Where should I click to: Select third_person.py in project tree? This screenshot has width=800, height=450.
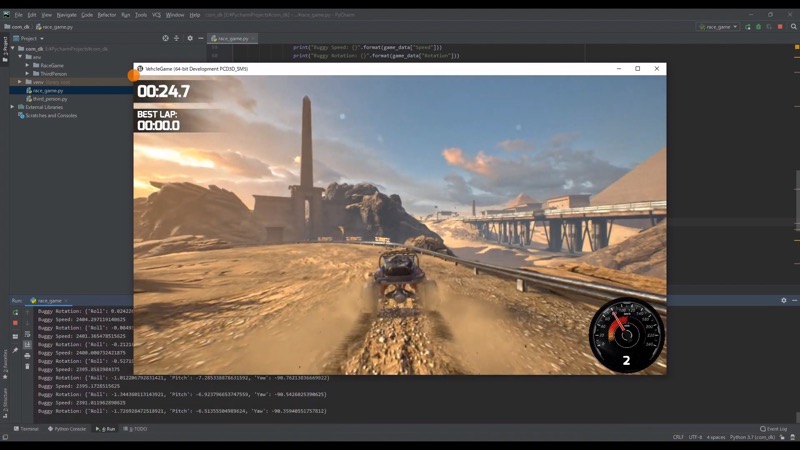49,99
